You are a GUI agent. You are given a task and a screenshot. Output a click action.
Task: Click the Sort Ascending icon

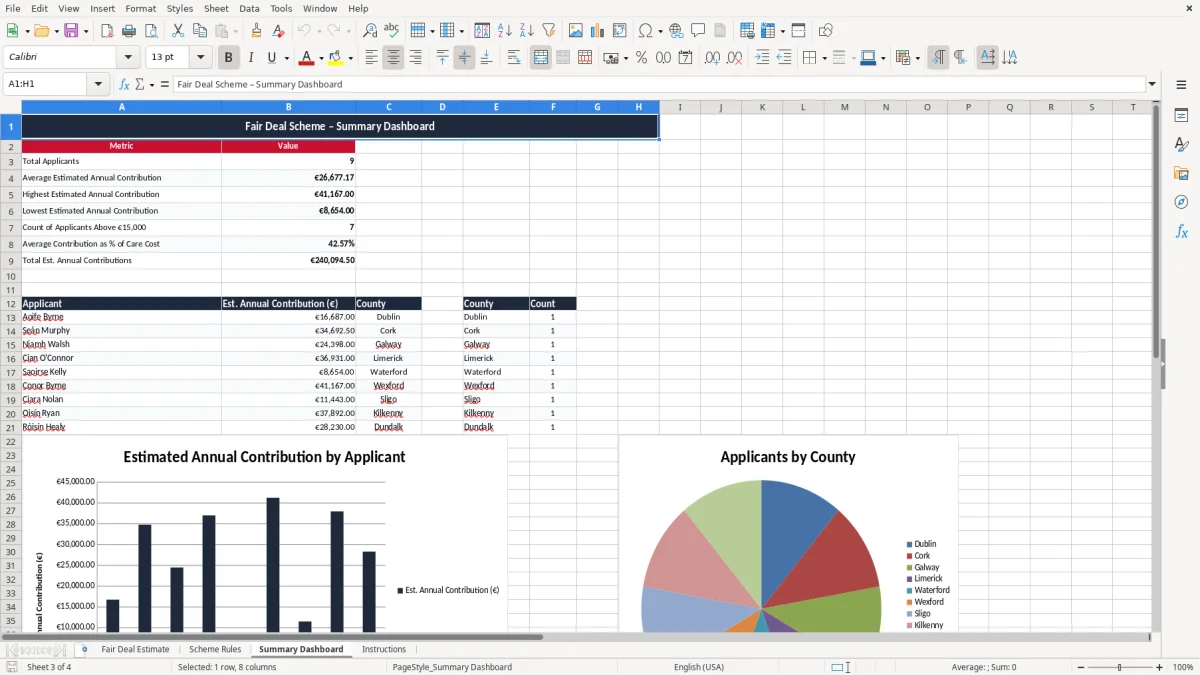click(x=504, y=31)
